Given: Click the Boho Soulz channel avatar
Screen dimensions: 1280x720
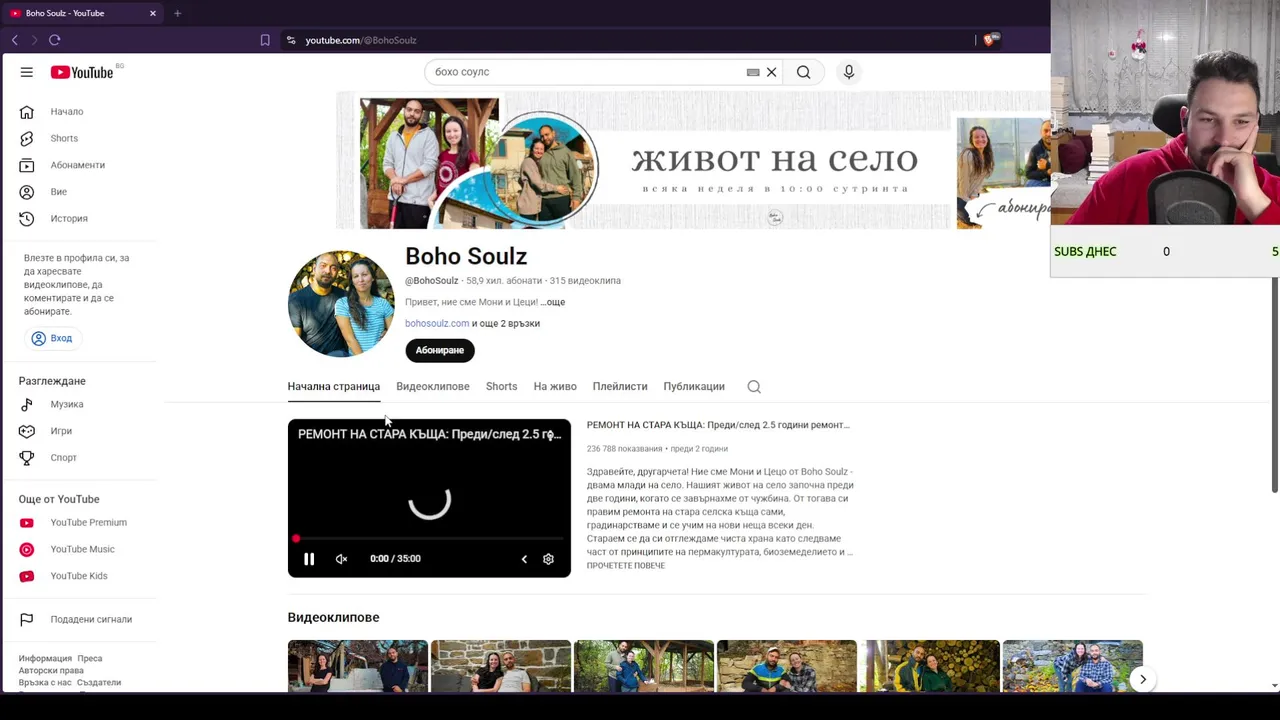Looking at the screenshot, I should 341,303.
